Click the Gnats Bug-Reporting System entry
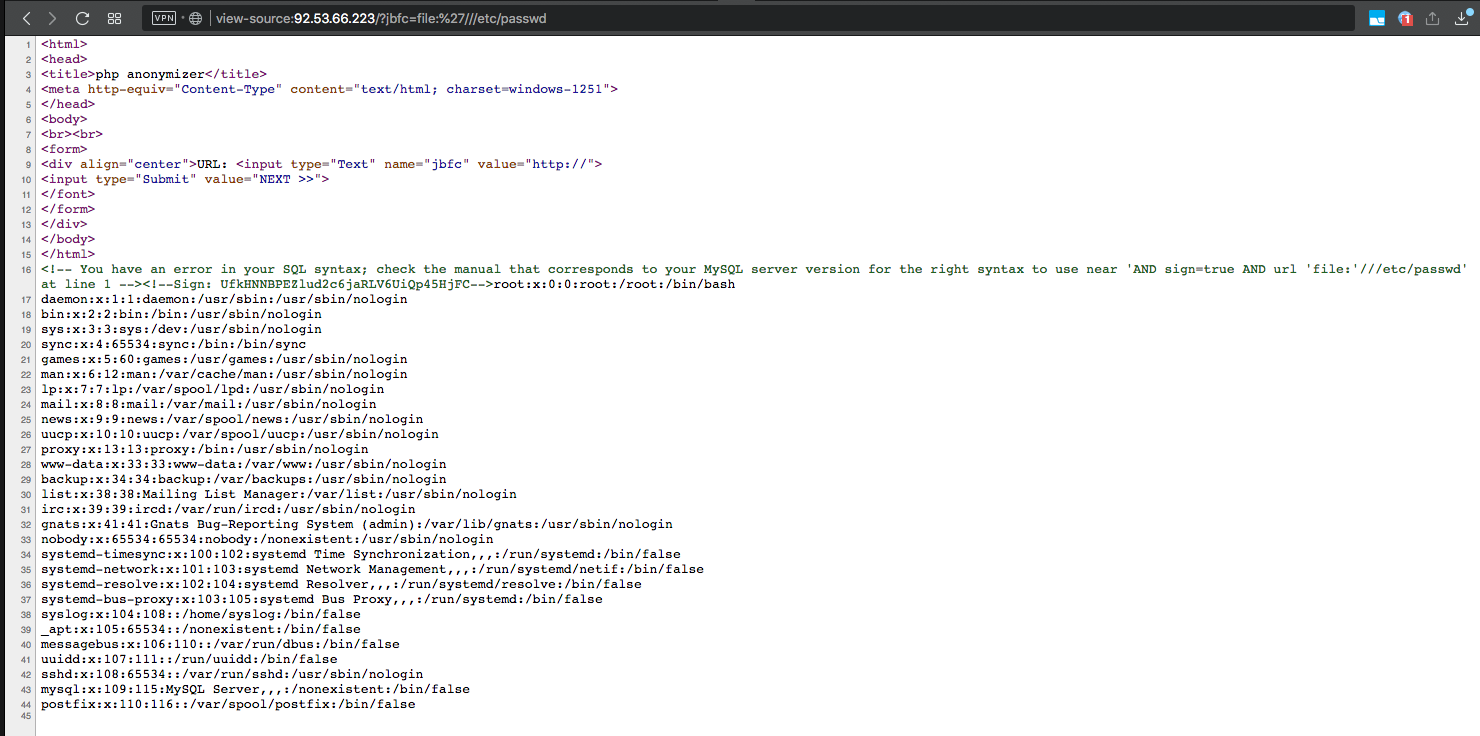1480x736 pixels. [357, 524]
